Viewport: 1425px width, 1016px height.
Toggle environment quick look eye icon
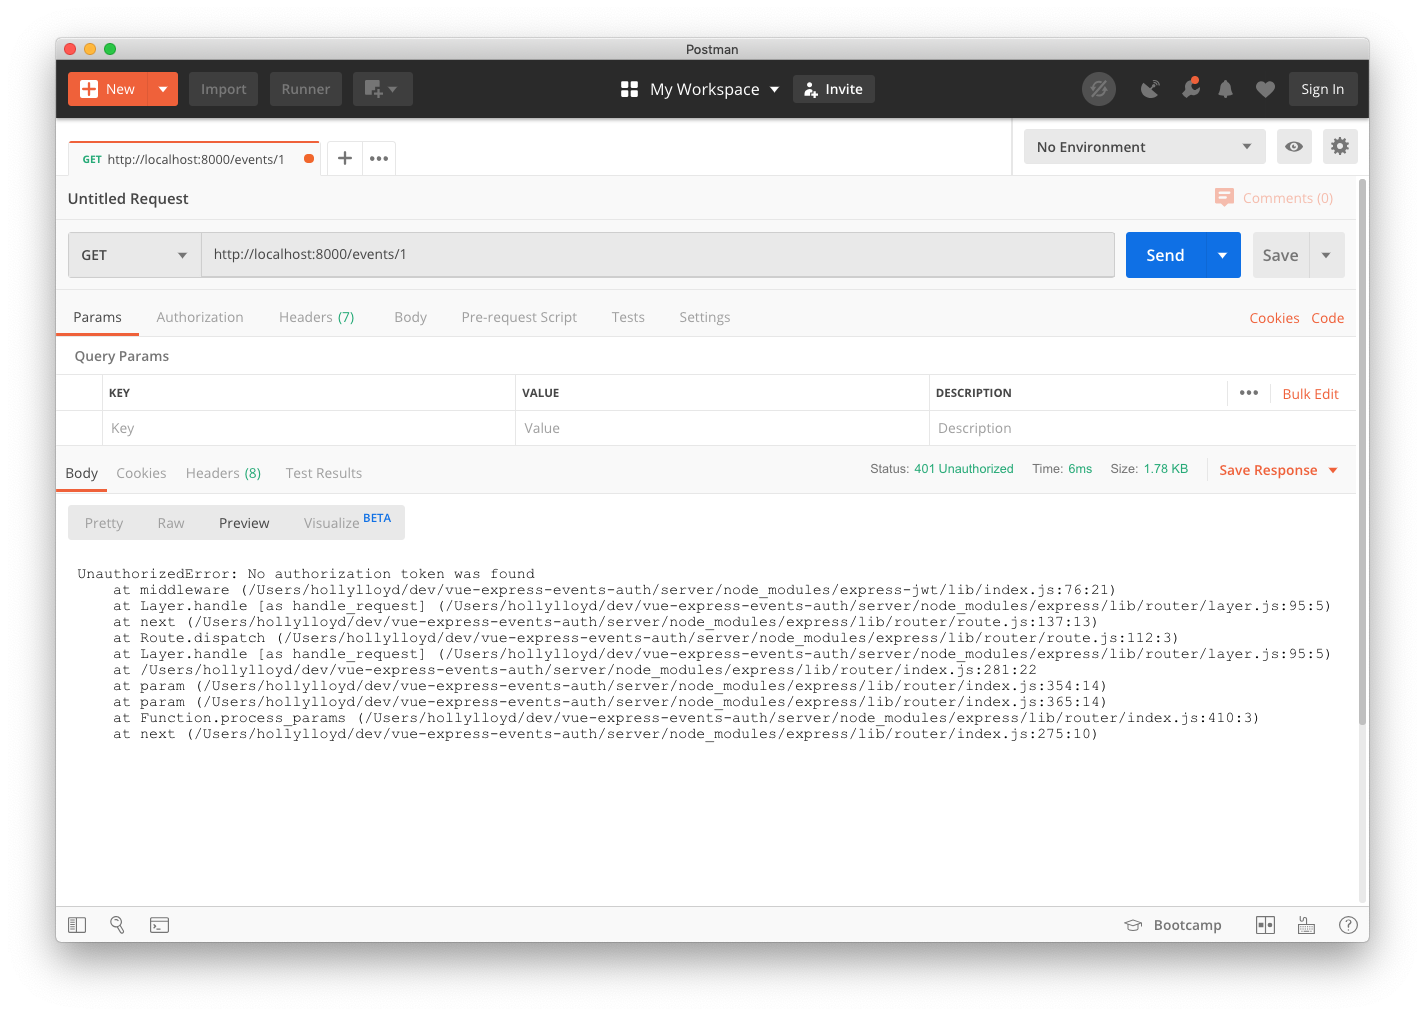[1294, 147]
